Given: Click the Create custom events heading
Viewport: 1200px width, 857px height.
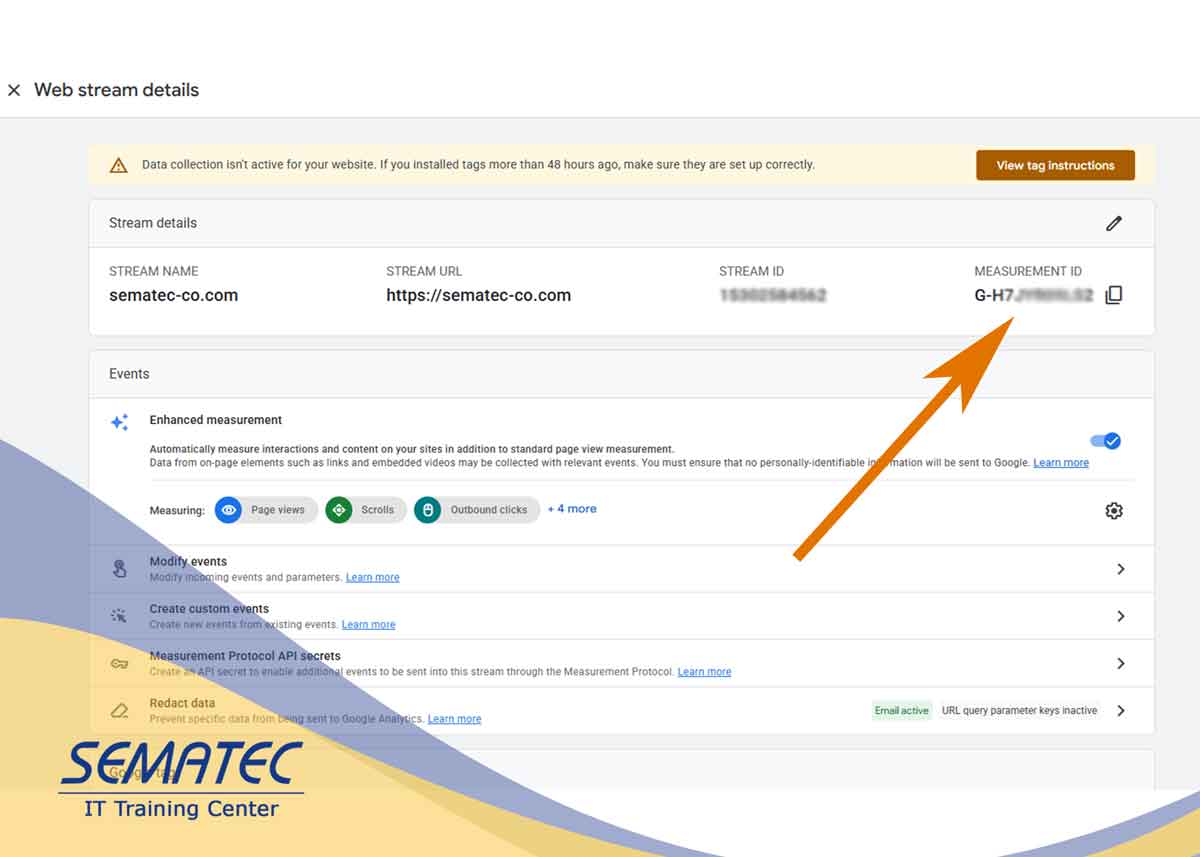Looking at the screenshot, I should click(x=209, y=609).
